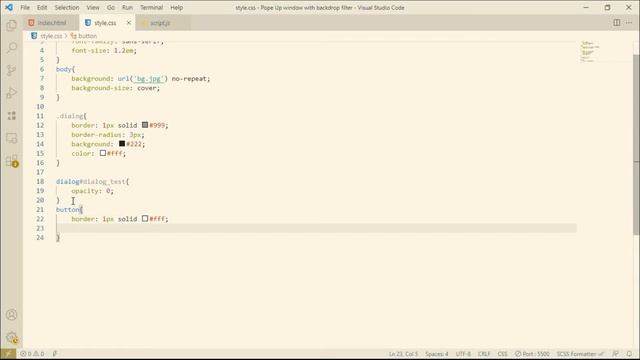Open the Manage gear icon
The width and height of the screenshot is (640, 360).
pos(11,338)
